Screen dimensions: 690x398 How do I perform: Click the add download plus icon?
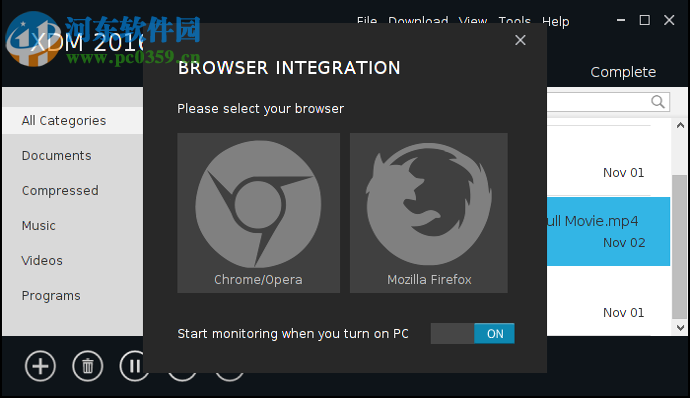40,366
